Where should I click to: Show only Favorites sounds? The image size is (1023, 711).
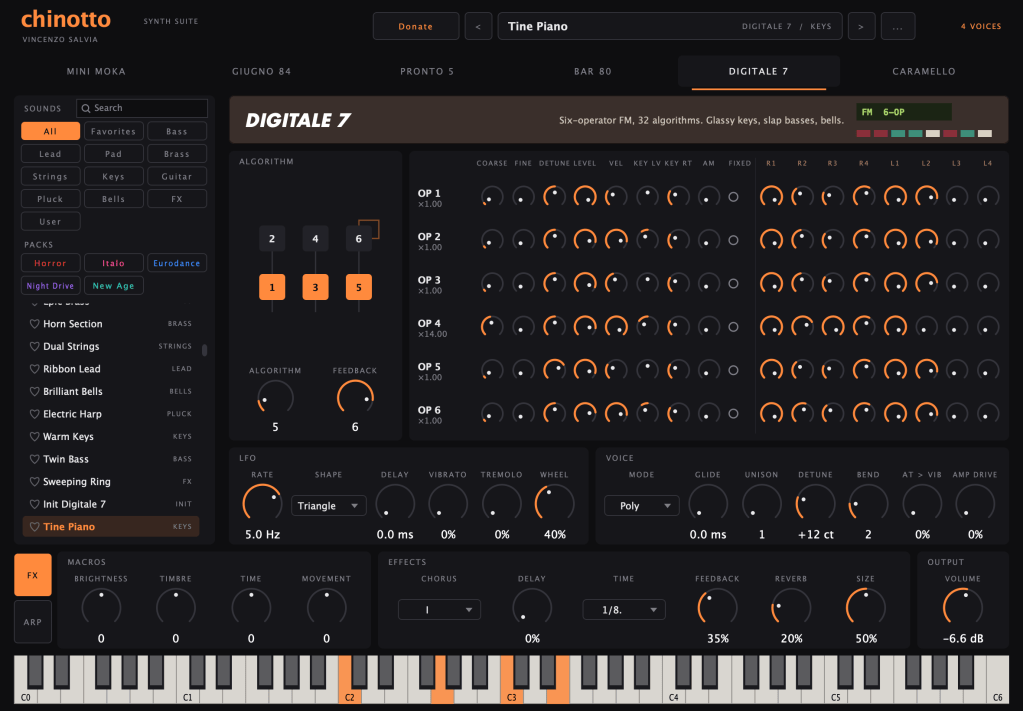coord(114,131)
